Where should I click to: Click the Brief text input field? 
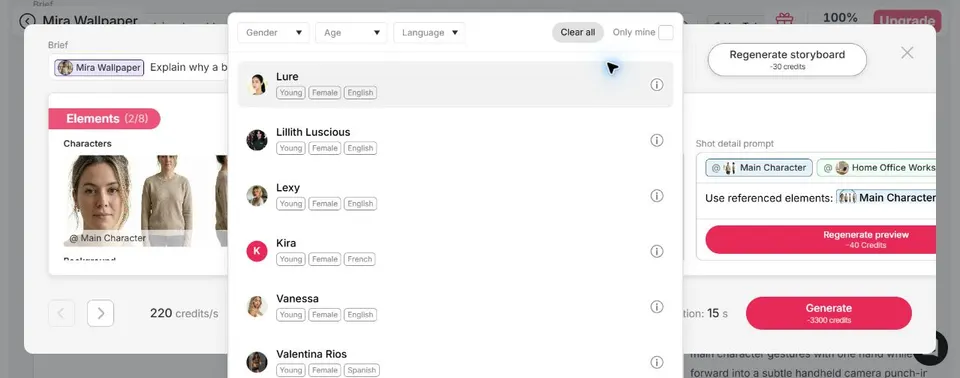tap(139, 67)
